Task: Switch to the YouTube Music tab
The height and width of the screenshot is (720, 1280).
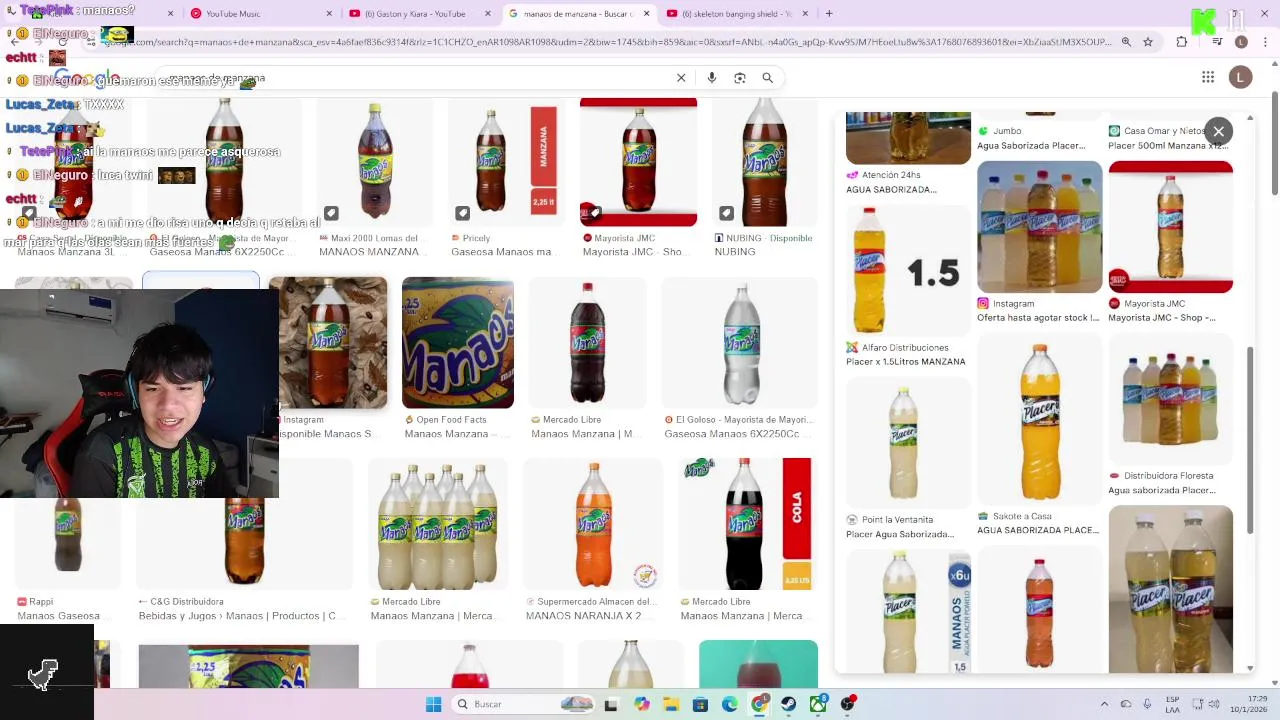Action: pyautogui.click(x=258, y=14)
